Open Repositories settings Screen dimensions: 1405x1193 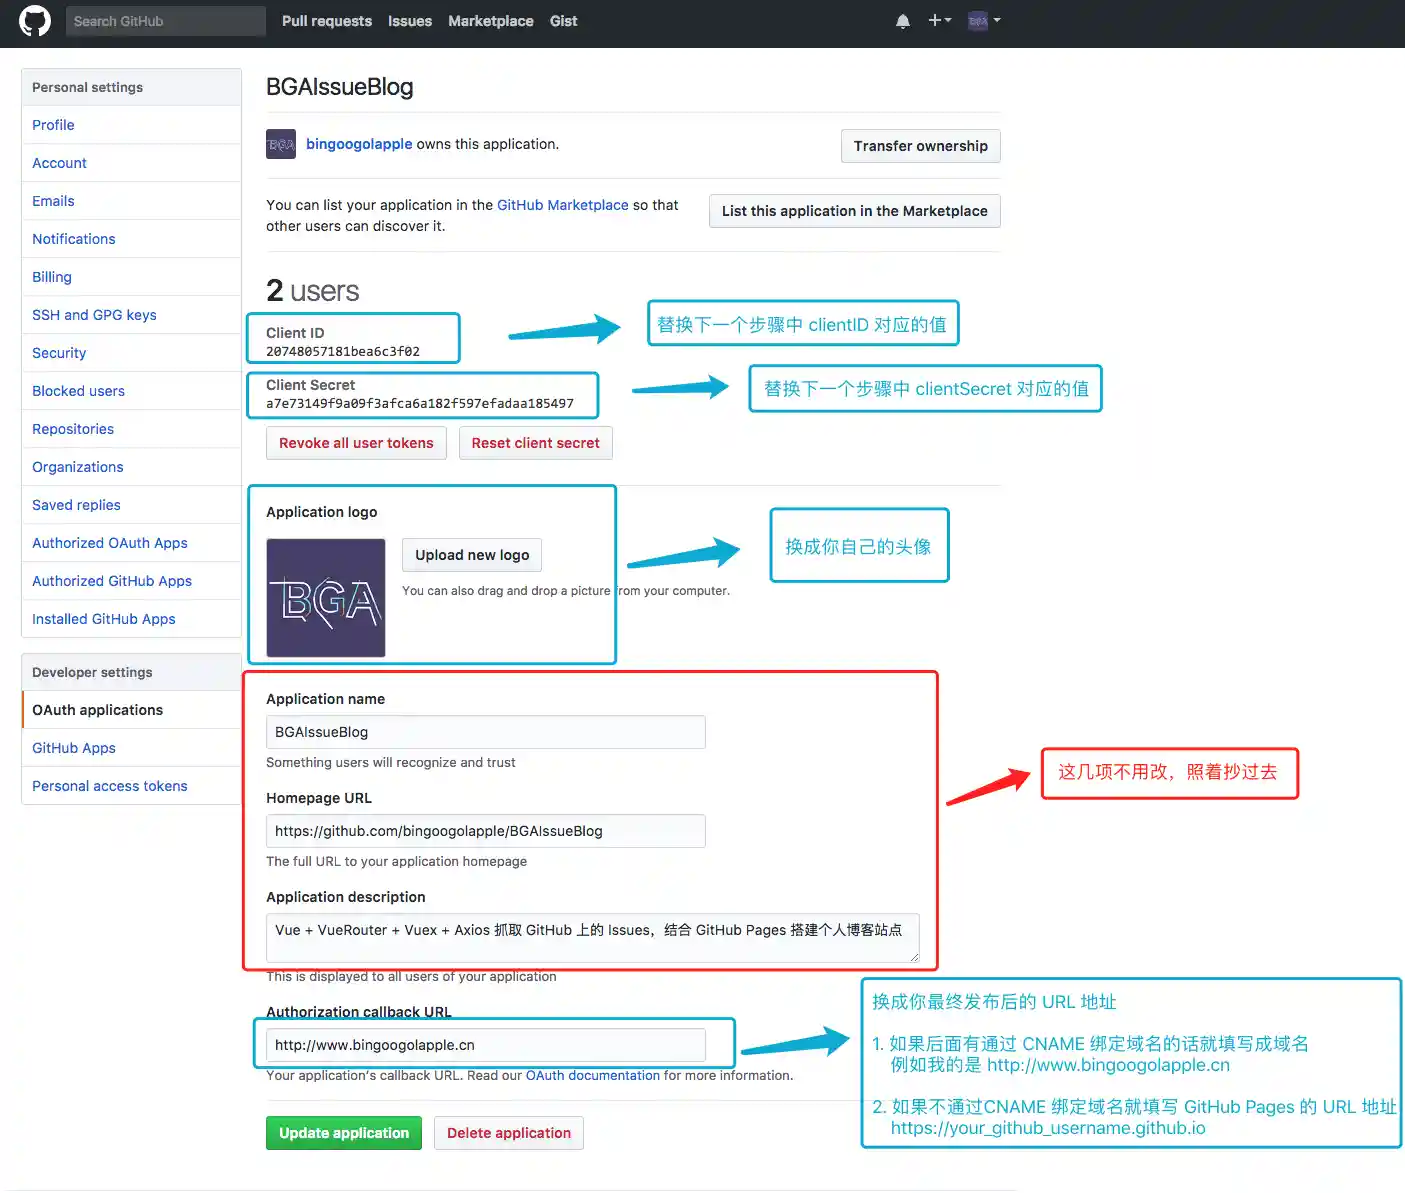tap(131, 429)
